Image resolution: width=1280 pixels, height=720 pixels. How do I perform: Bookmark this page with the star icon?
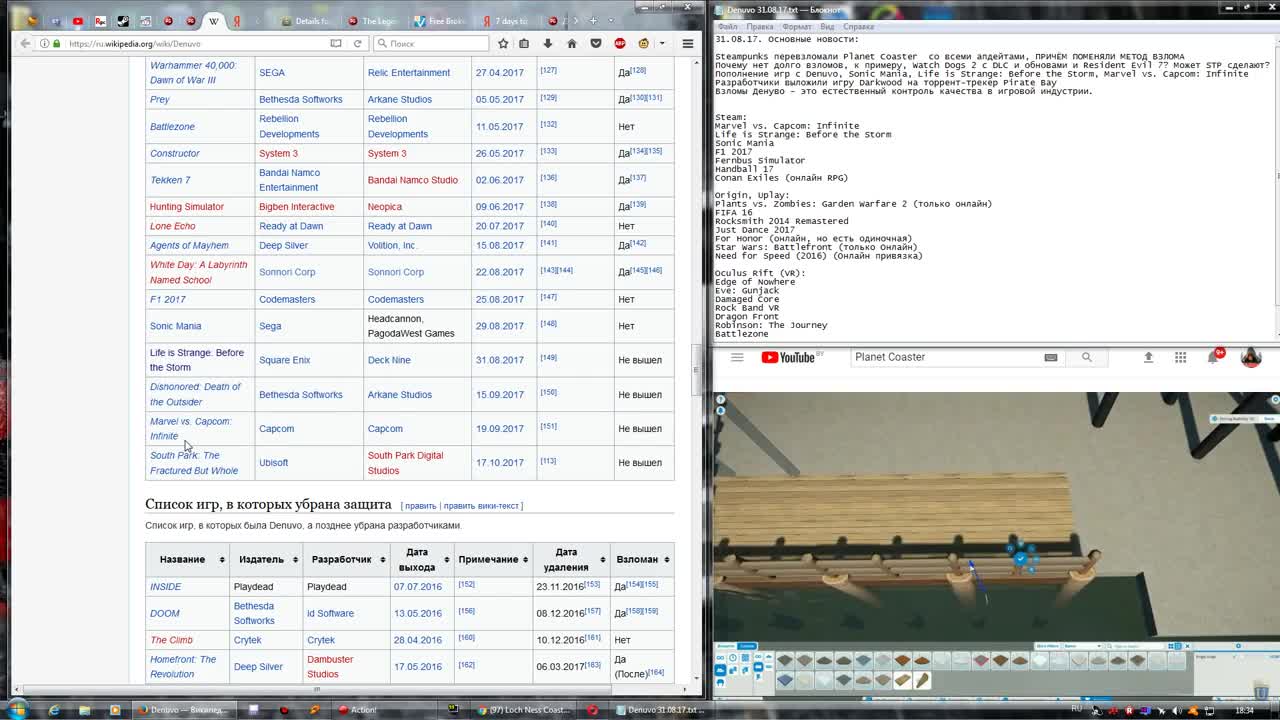point(503,43)
